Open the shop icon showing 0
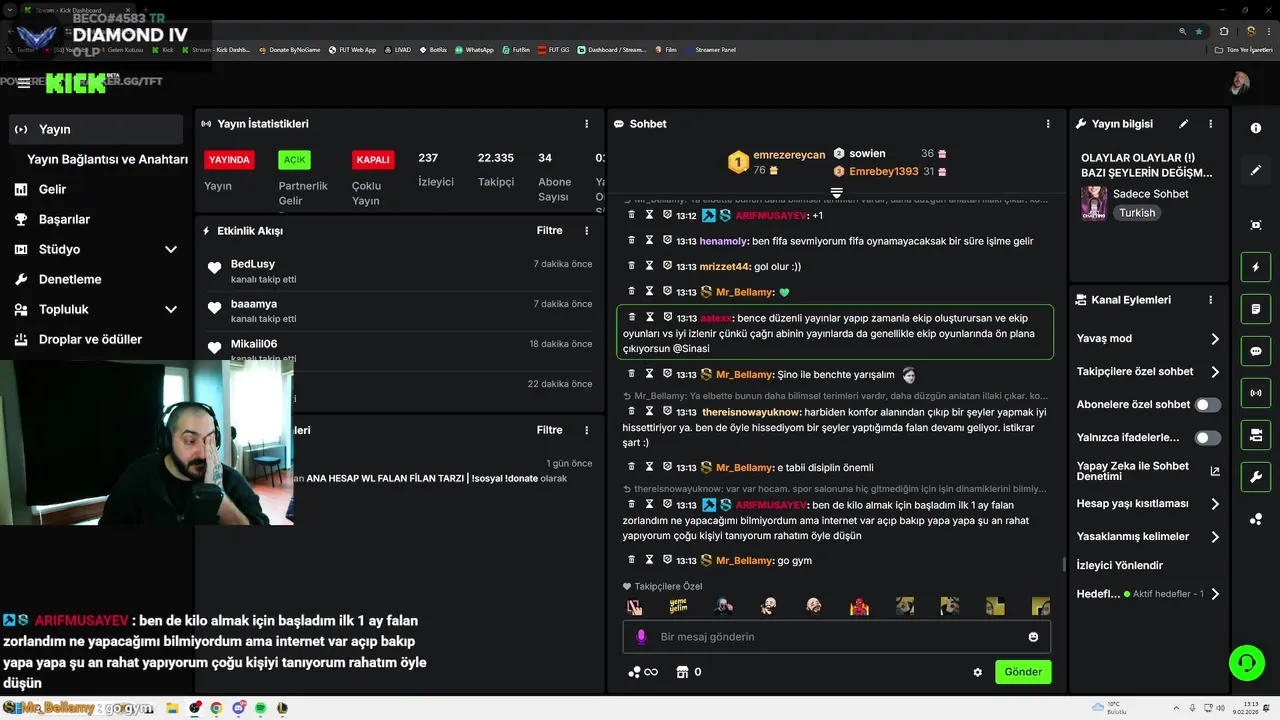This screenshot has height=720, width=1280. click(x=689, y=672)
